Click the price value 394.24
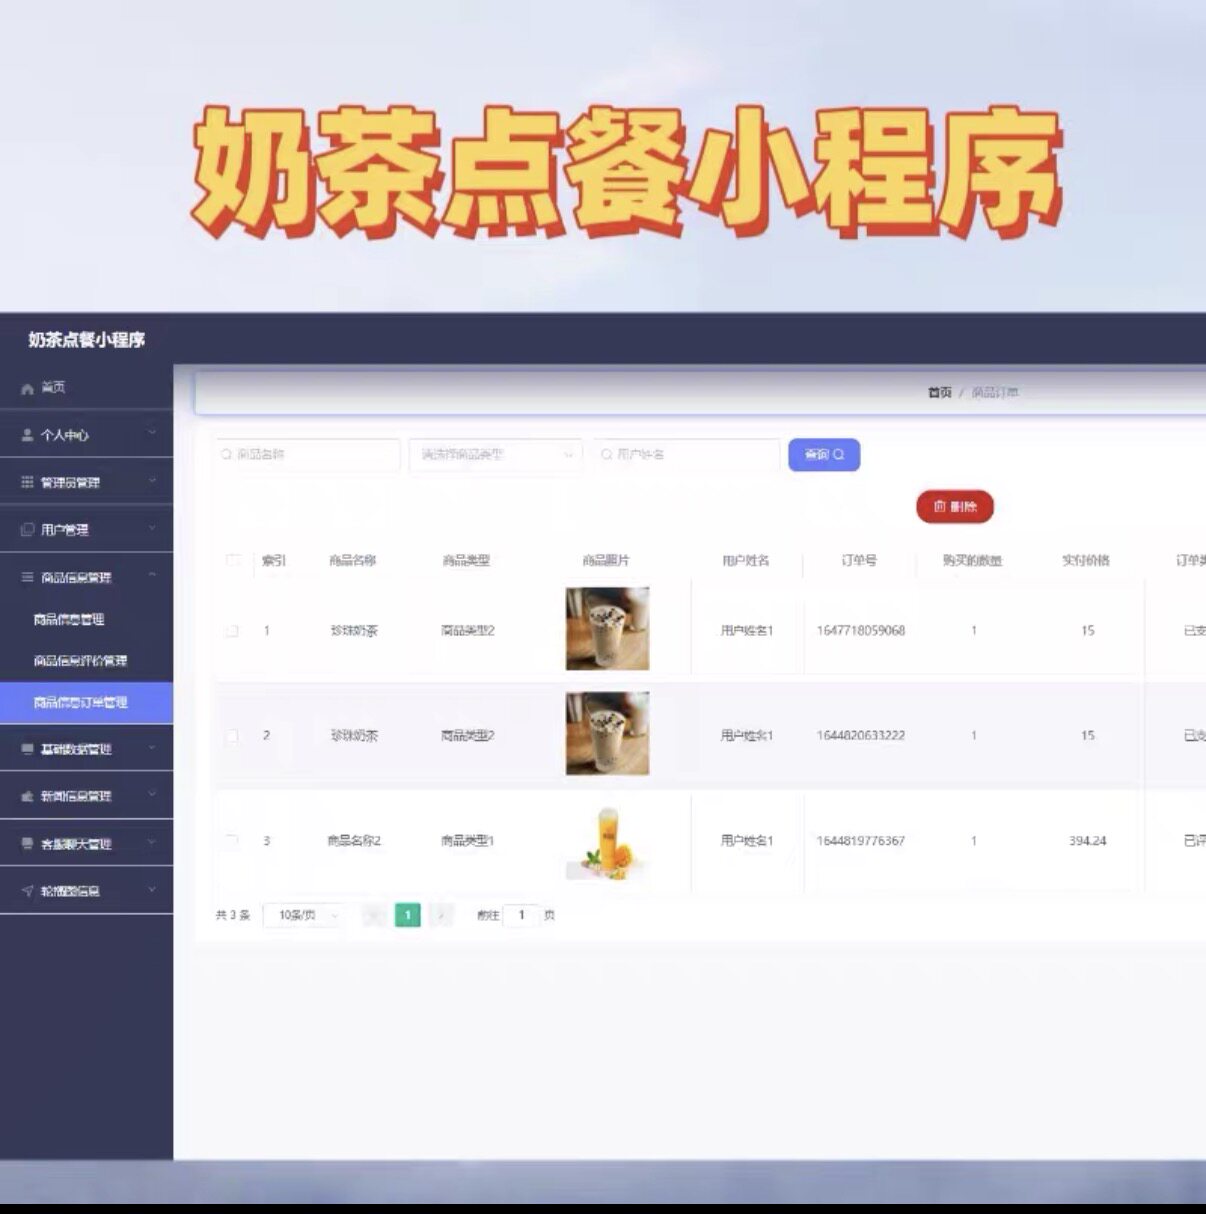Image resolution: width=1206 pixels, height=1214 pixels. pos(1088,841)
